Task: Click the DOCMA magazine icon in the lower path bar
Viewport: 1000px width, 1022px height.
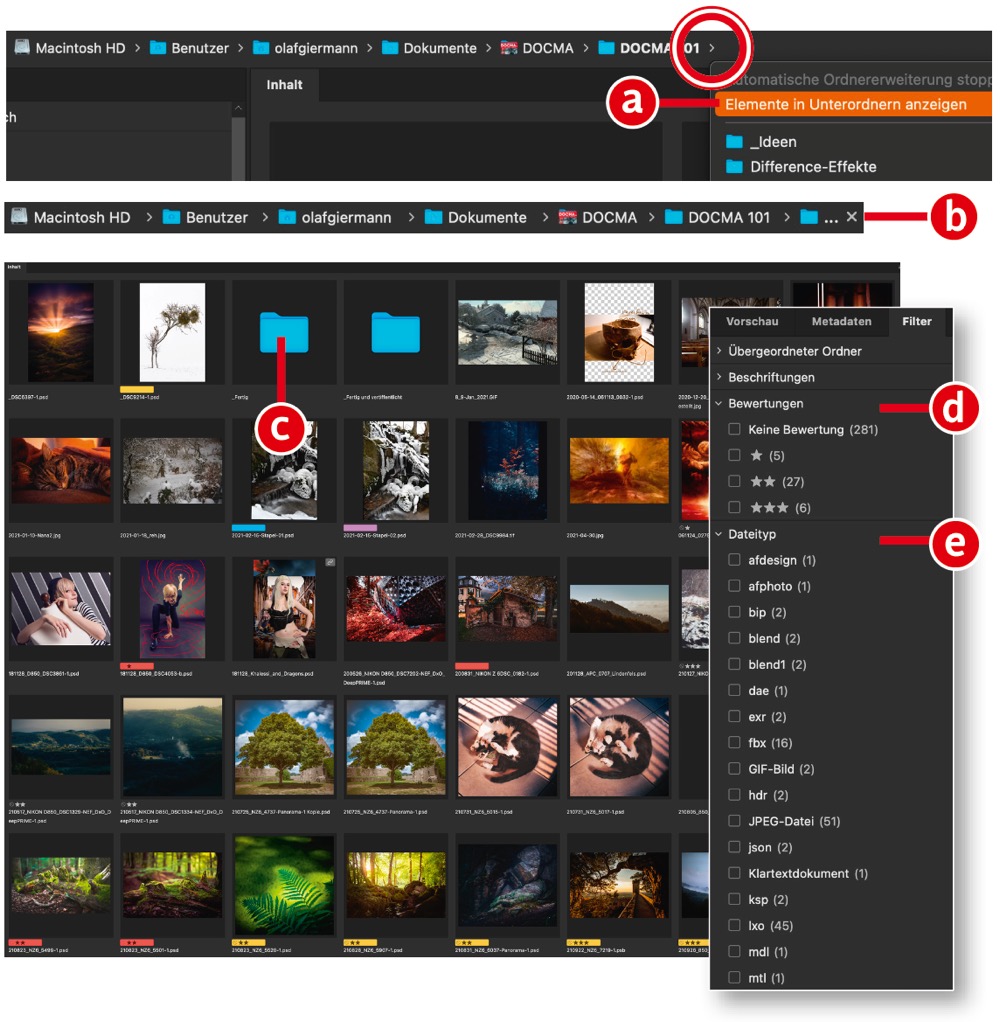Action: click(568, 217)
